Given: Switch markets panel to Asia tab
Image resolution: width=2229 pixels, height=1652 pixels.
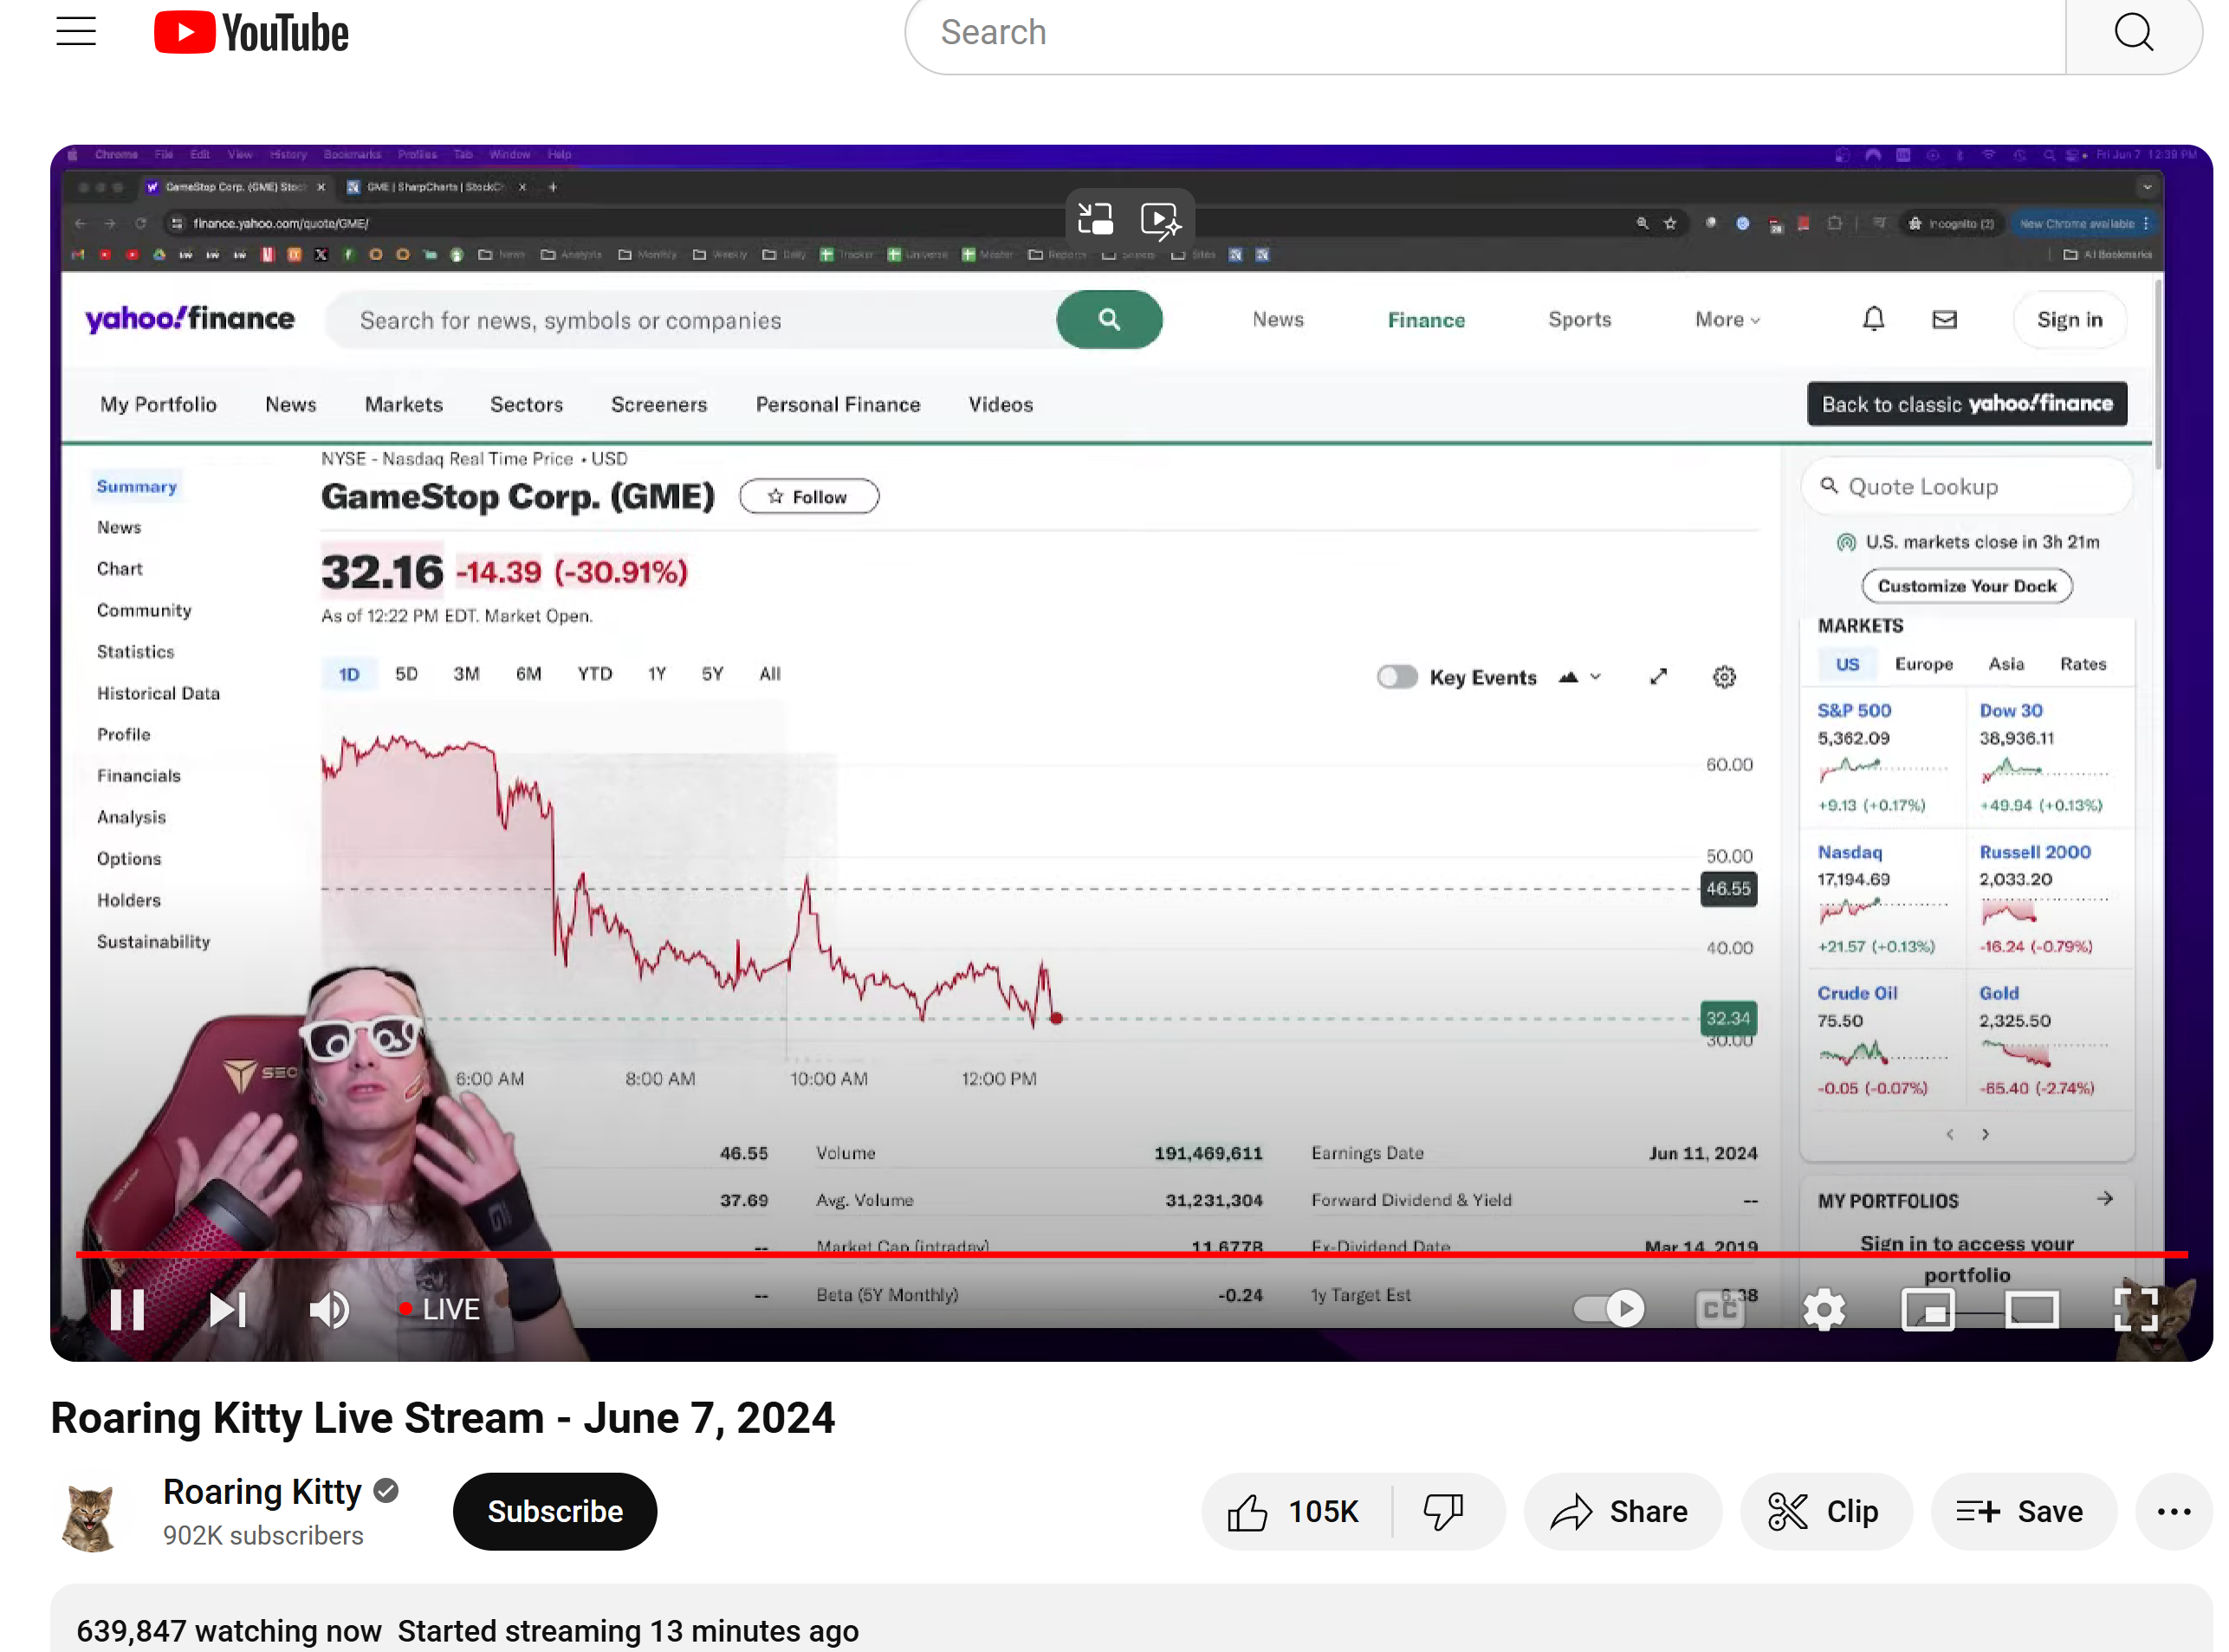Looking at the screenshot, I should 2005,664.
